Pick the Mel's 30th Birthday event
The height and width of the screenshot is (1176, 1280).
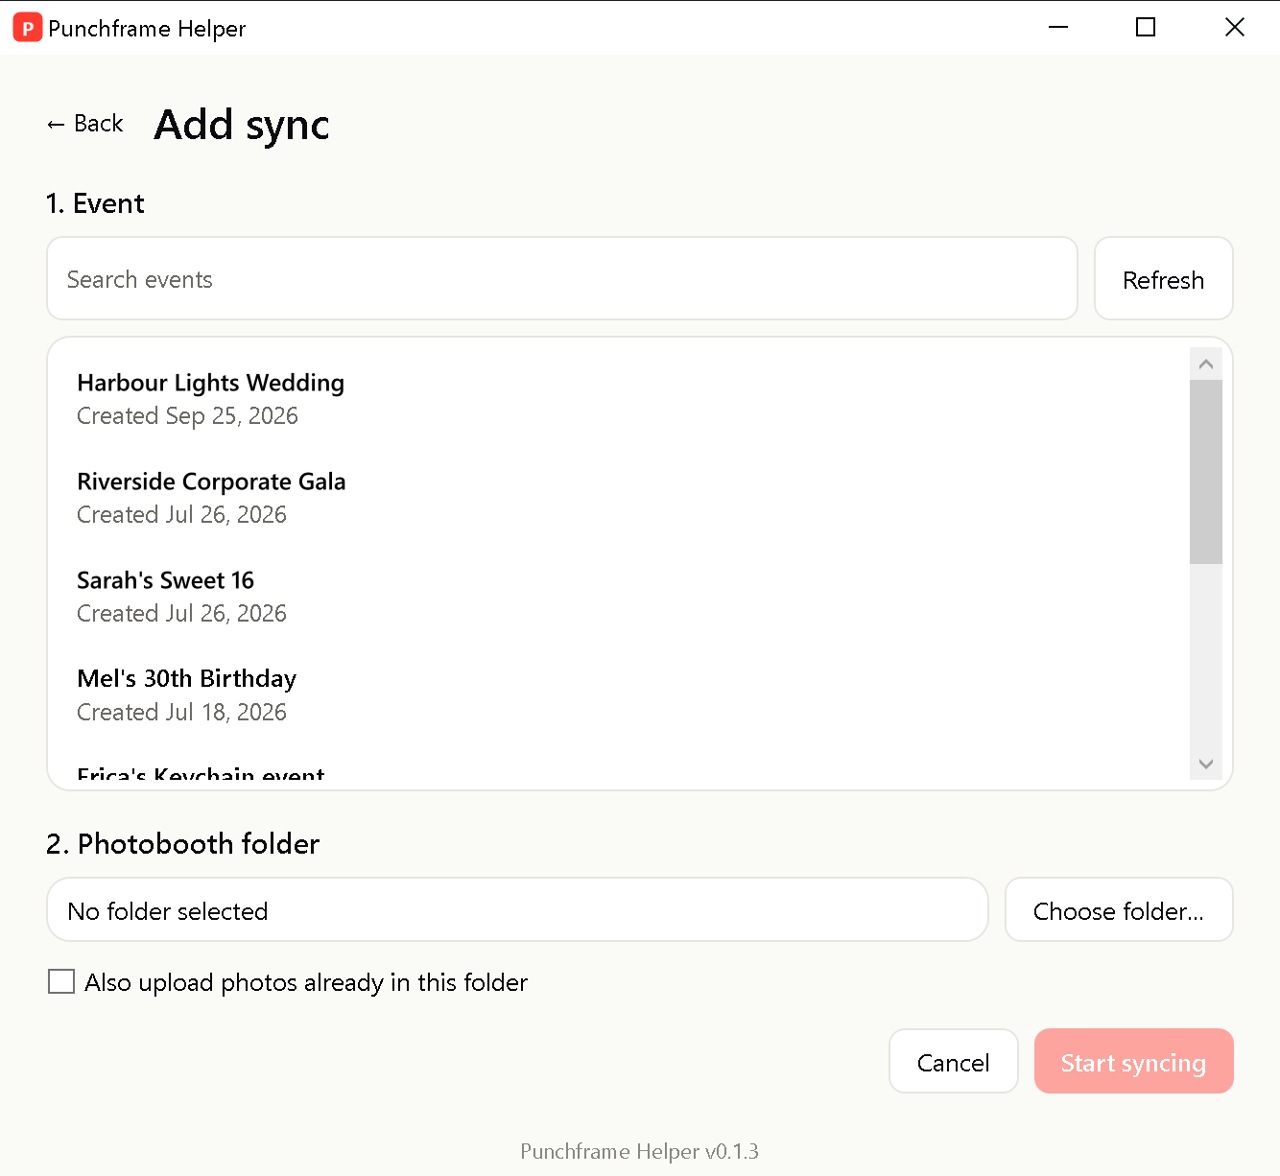click(x=618, y=694)
